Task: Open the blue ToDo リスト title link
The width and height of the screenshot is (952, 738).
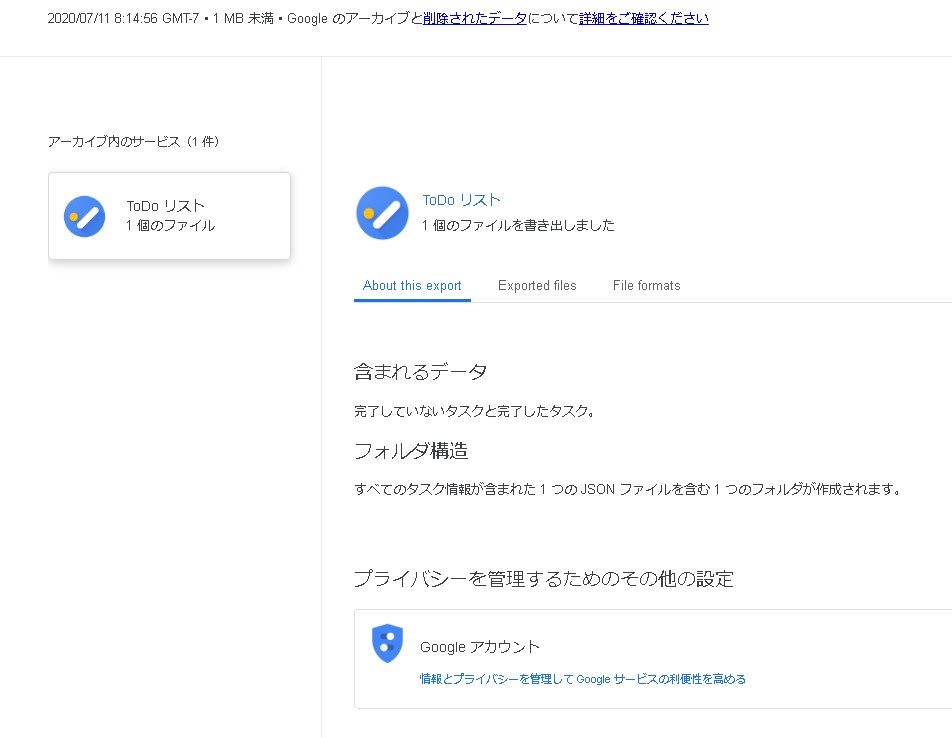Action: pos(461,200)
